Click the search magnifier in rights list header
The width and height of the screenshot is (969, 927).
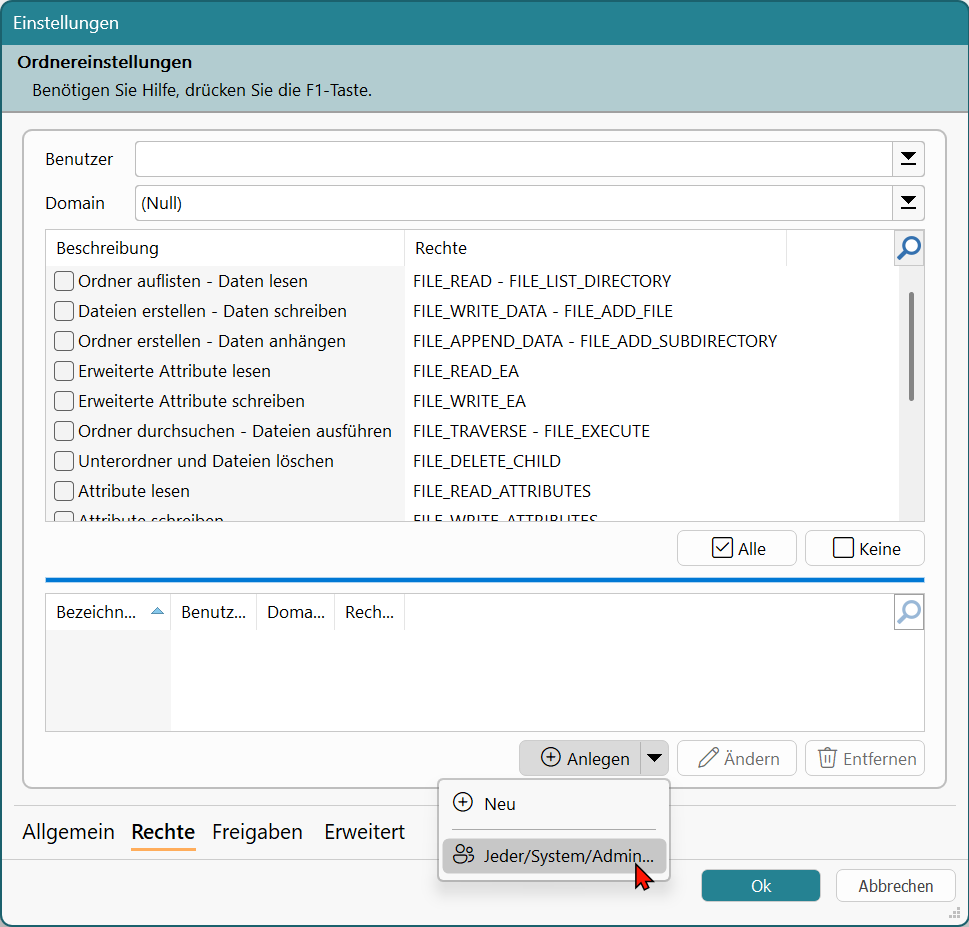(x=908, y=248)
